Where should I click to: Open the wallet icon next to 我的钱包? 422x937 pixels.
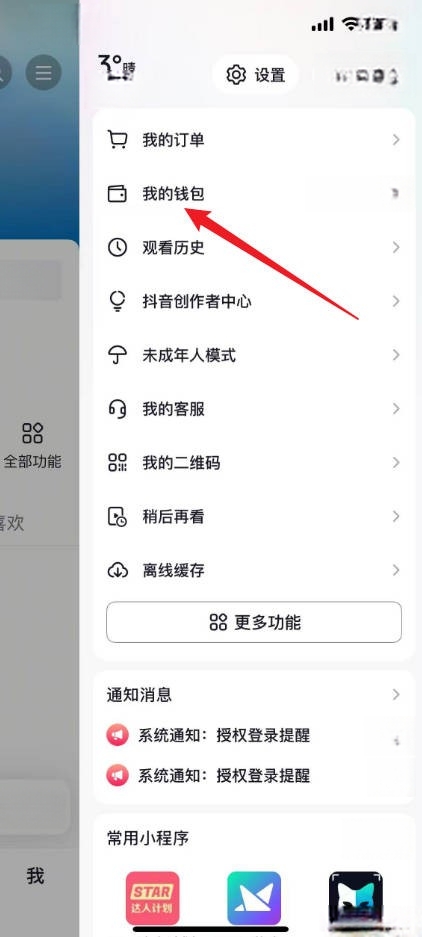[117, 194]
